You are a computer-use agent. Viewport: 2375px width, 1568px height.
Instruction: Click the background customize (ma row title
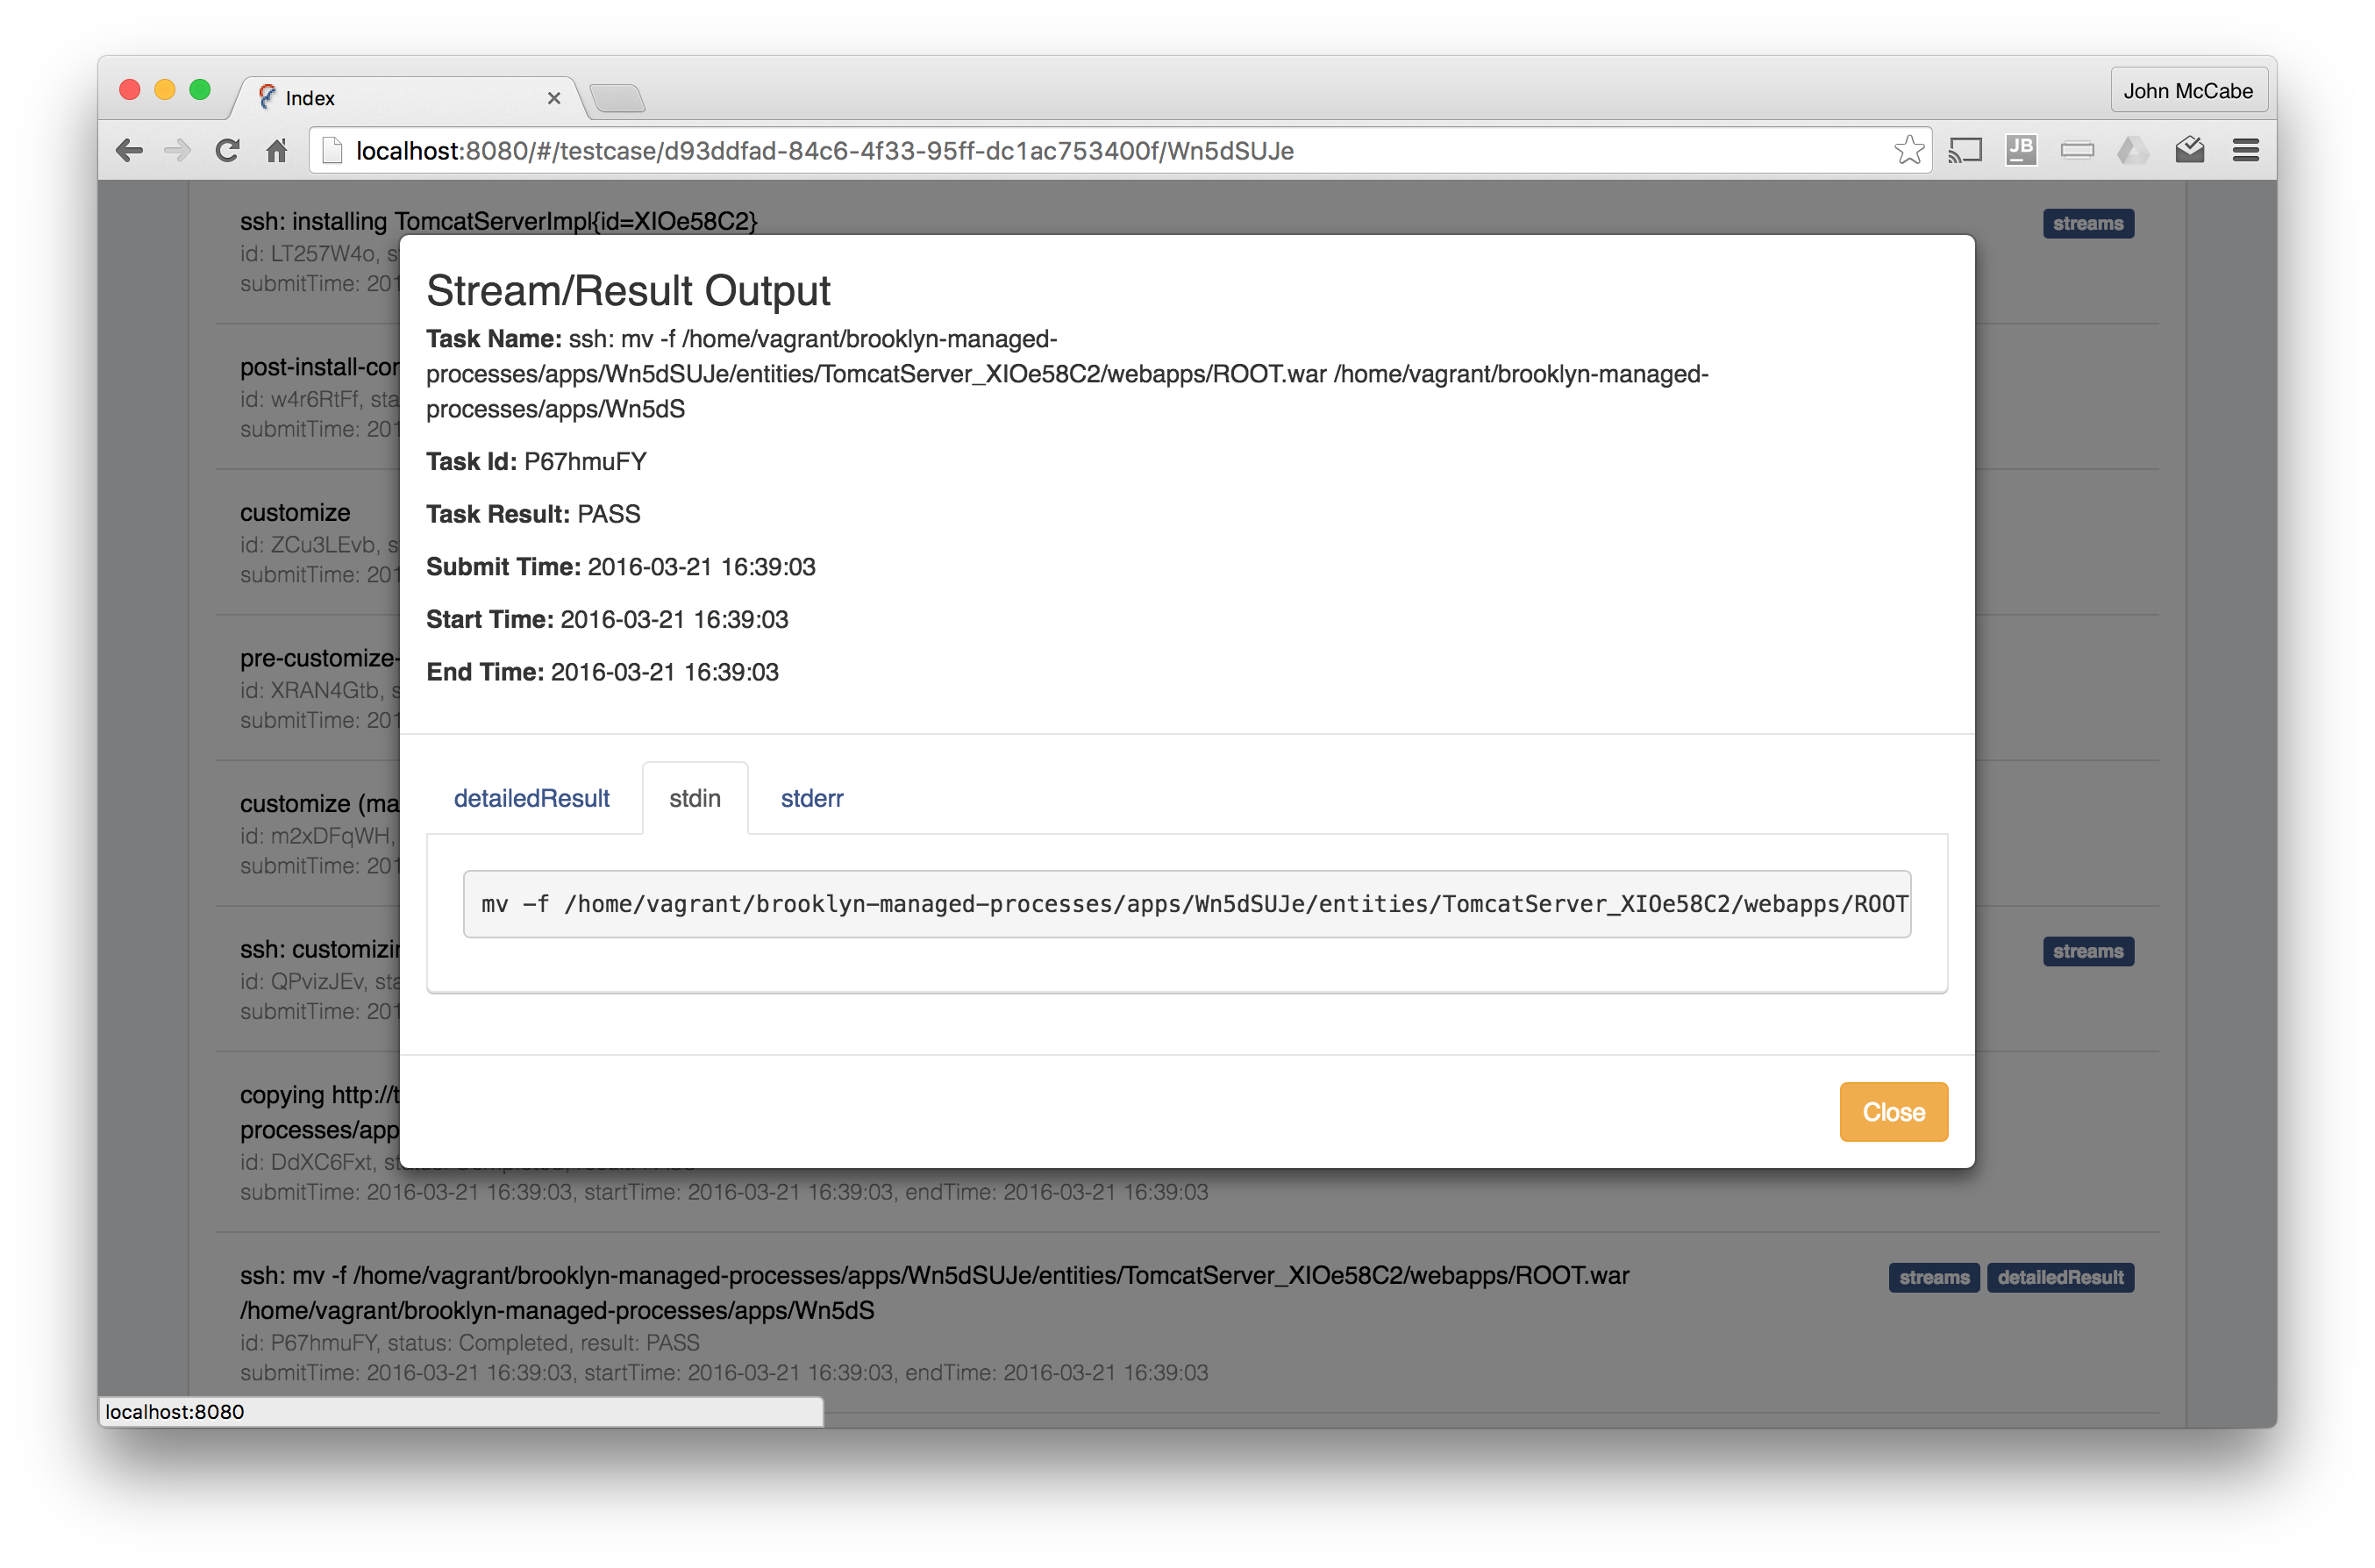click(x=319, y=803)
